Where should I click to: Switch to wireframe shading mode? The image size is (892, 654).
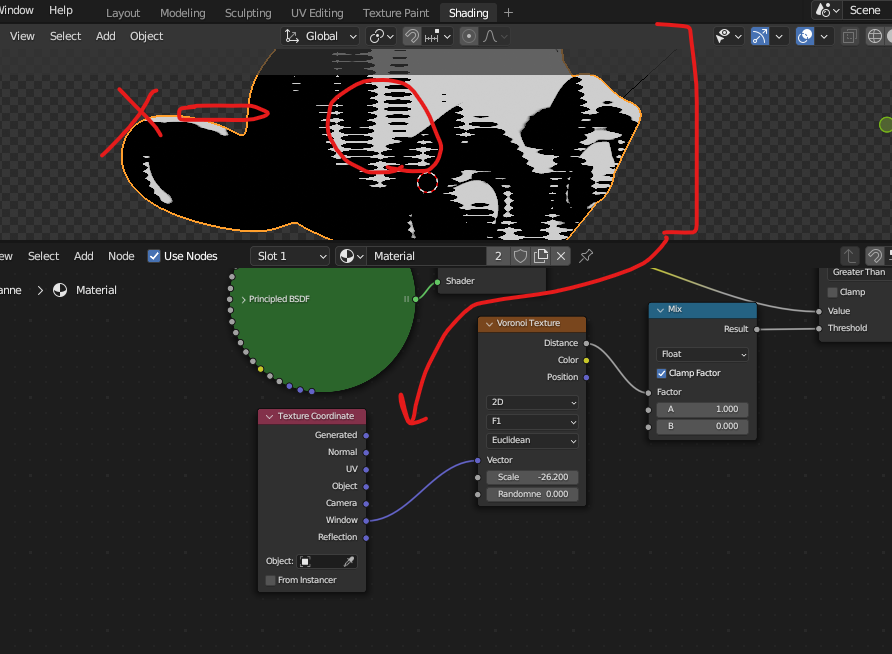[x=874, y=36]
